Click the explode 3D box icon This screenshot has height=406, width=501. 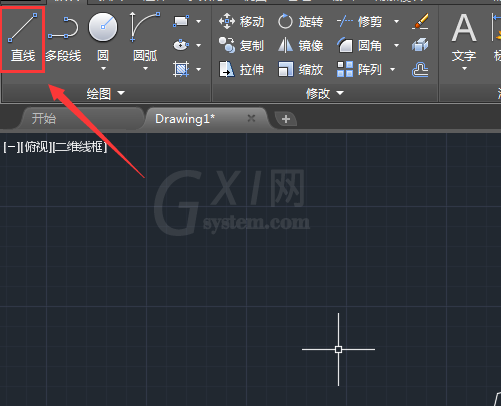420,45
